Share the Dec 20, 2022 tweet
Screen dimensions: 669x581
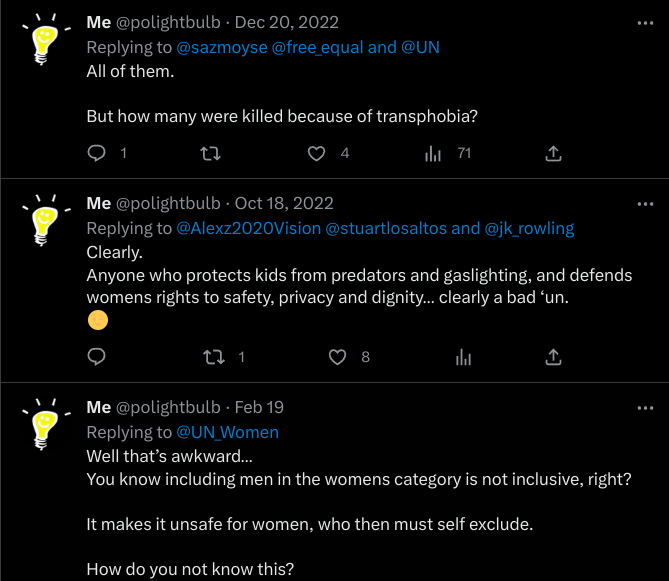[x=552, y=153]
